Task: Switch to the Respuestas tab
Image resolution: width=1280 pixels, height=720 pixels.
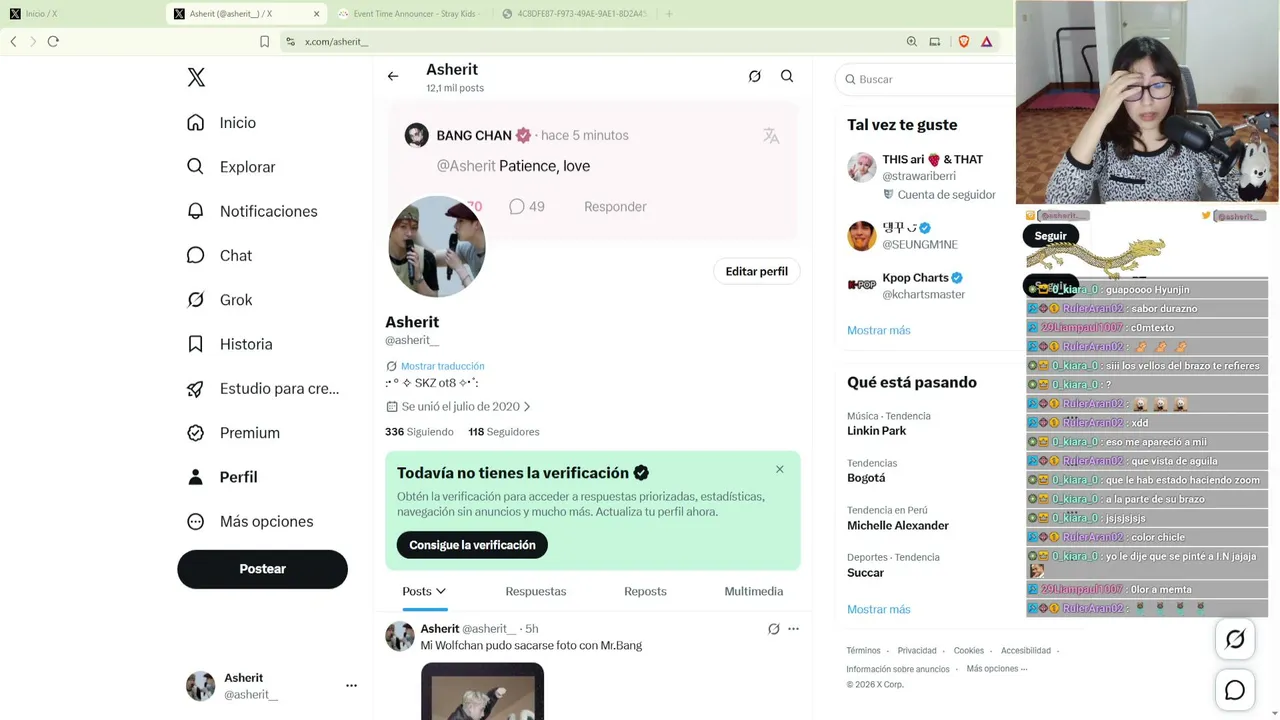Action: pos(536,591)
